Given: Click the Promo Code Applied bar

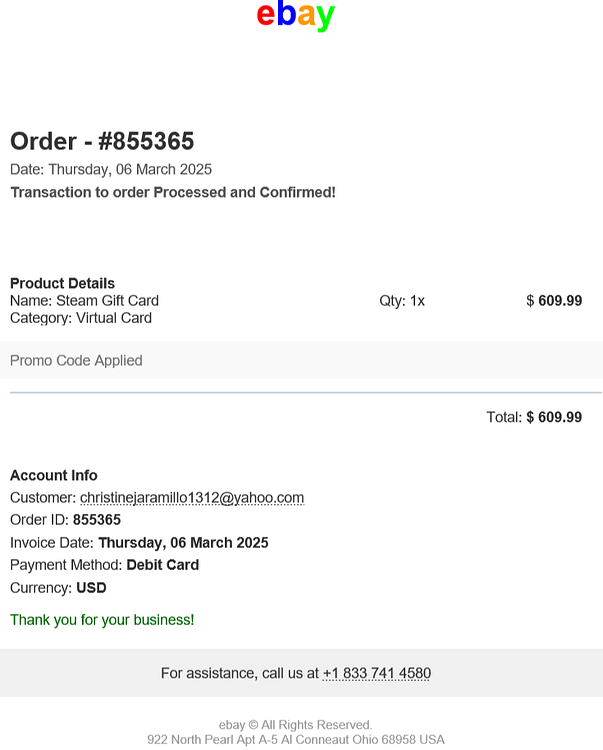Looking at the screenshot, I should click(301, 360).
